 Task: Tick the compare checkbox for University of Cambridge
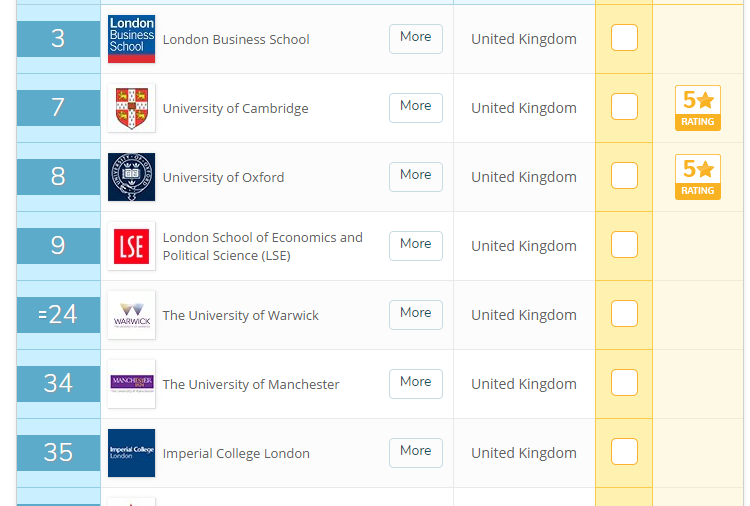624,107
